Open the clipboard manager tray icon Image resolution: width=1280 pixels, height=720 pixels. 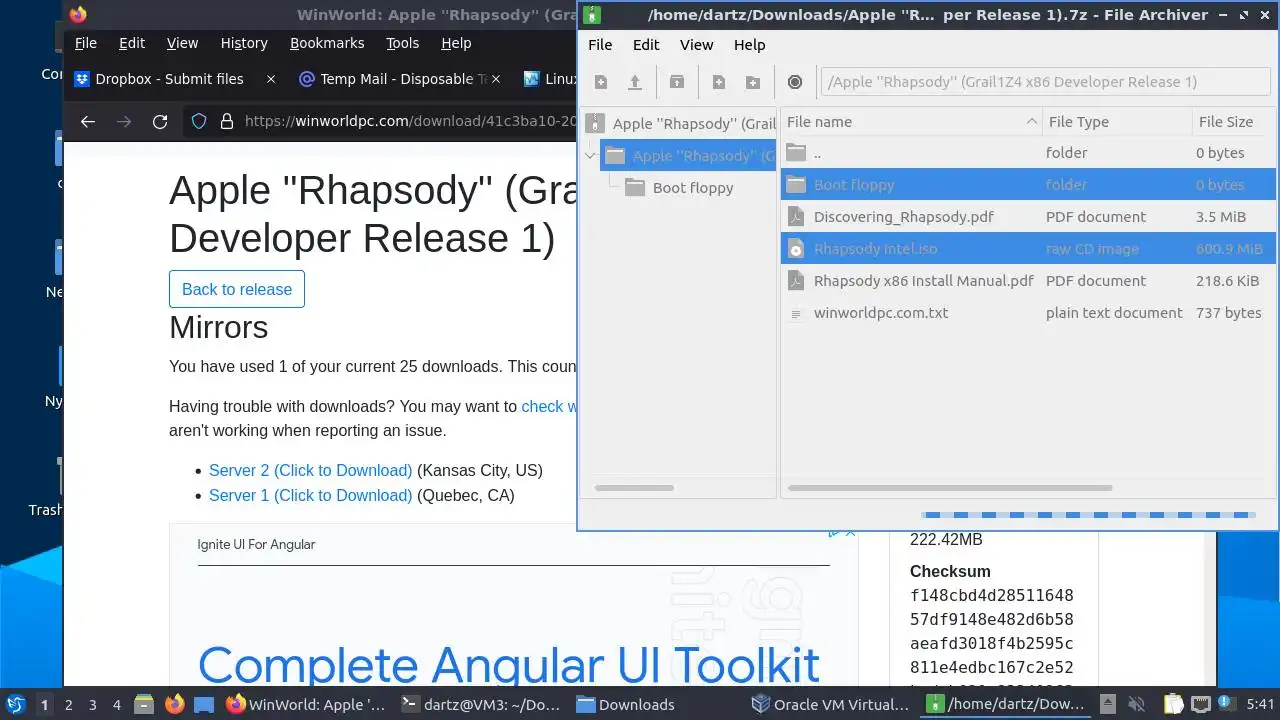click(1172, 704)
